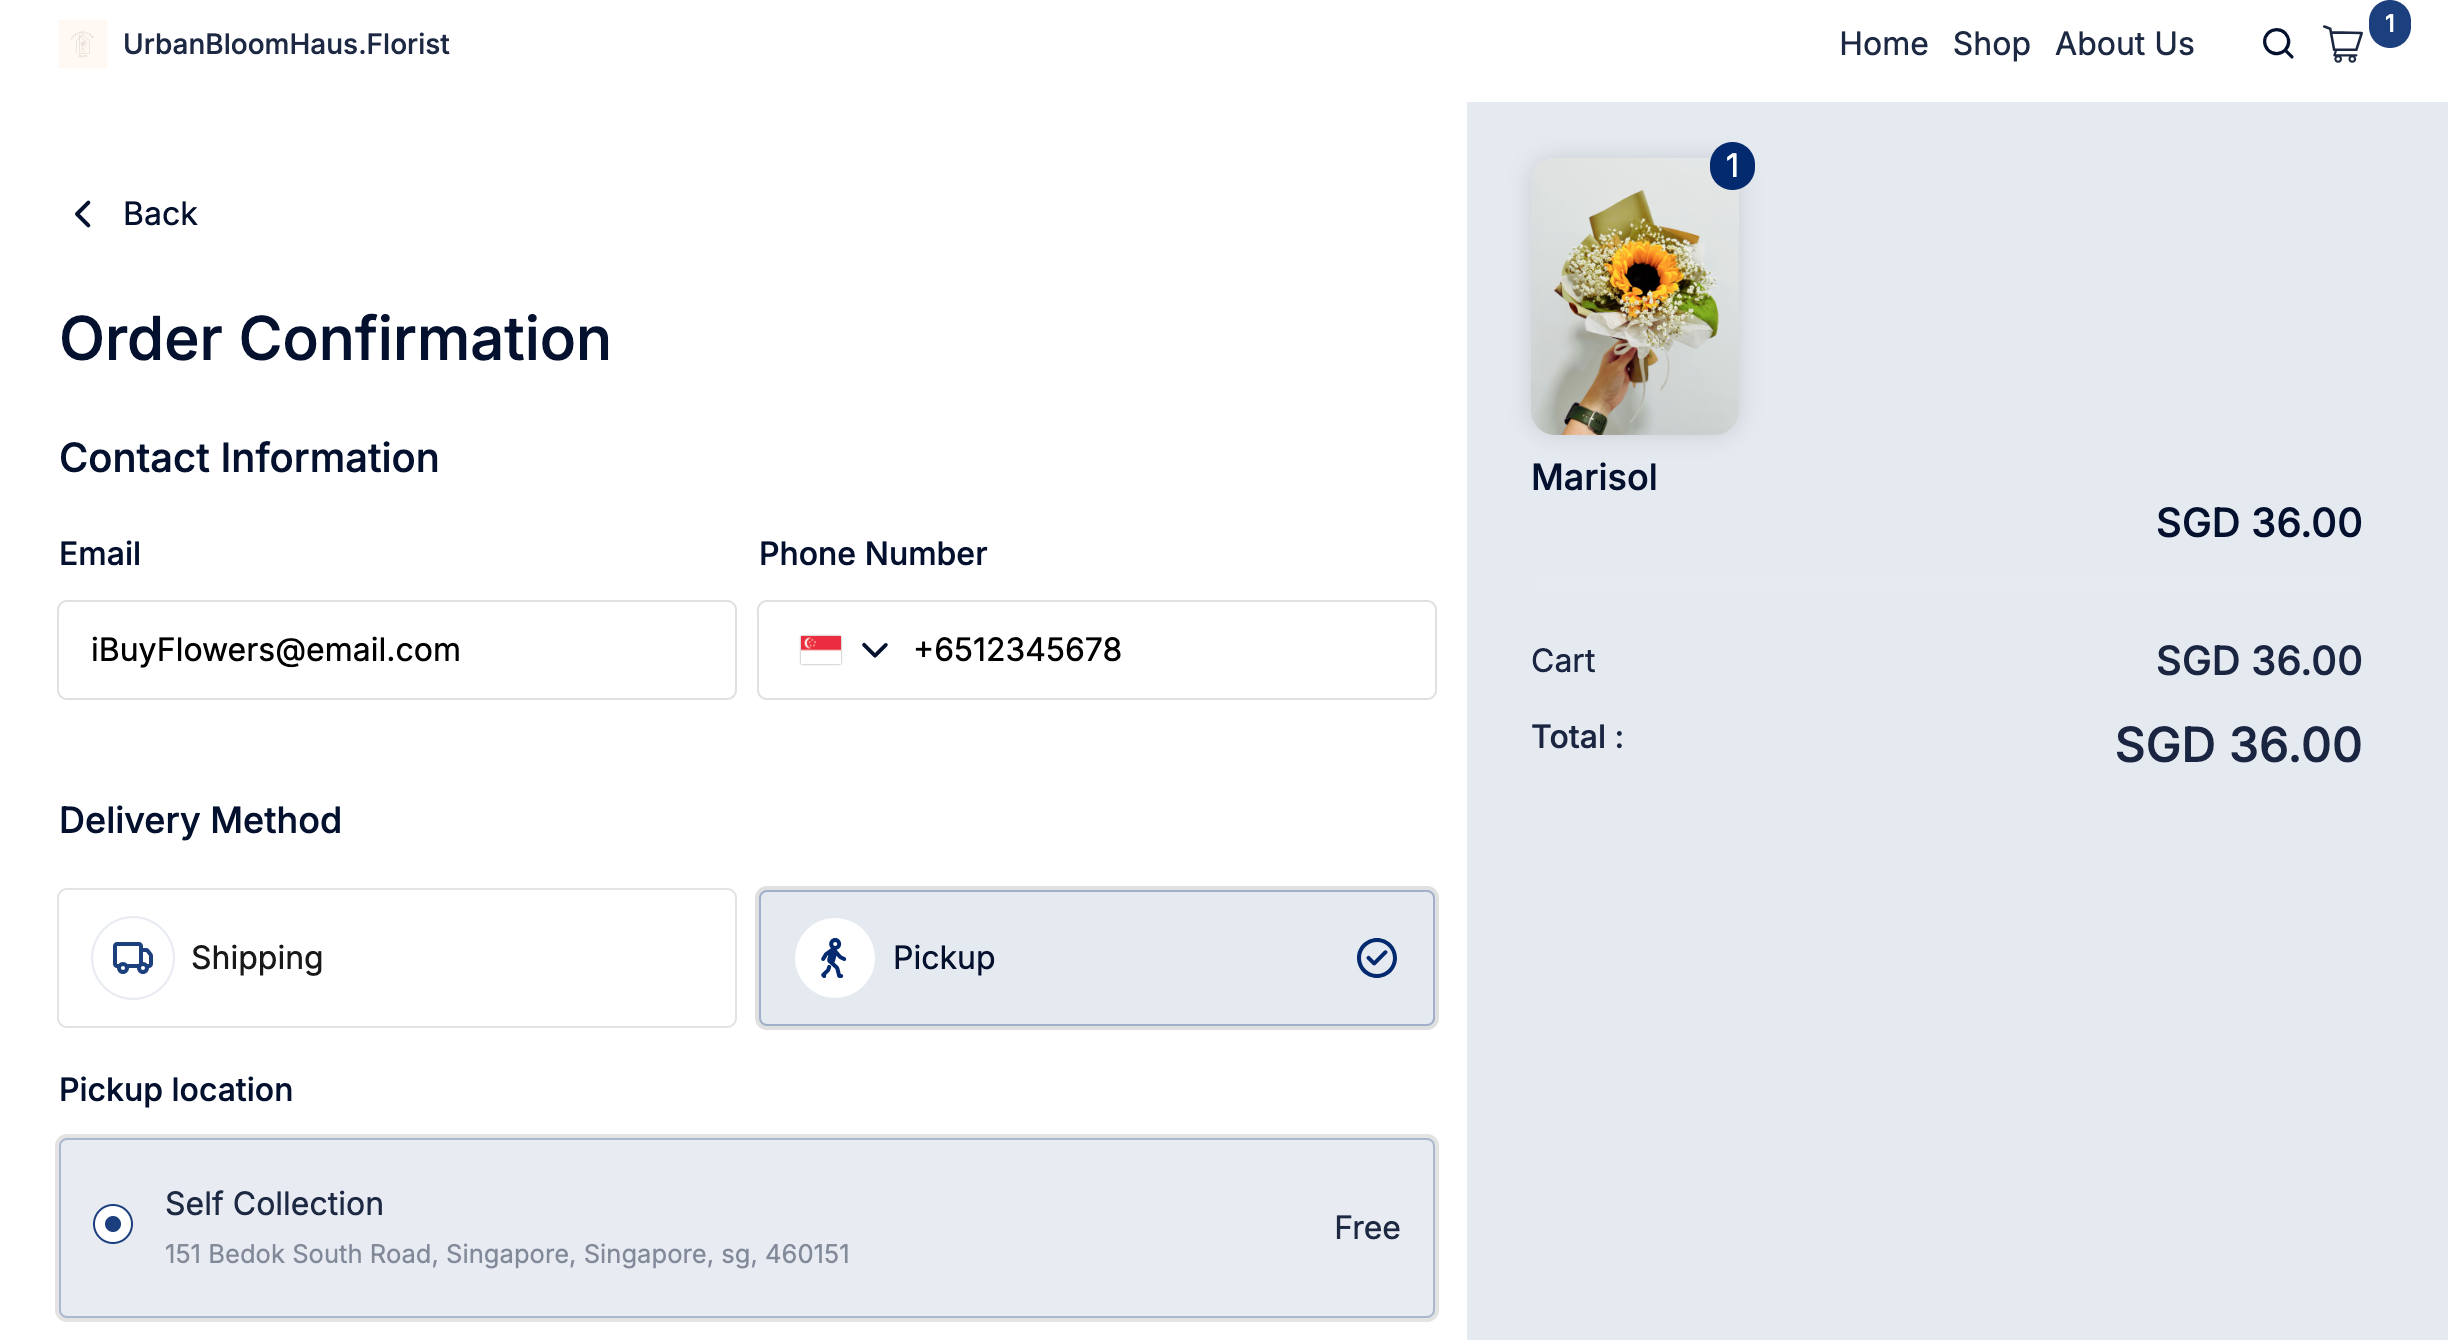
Task: Click the Singapore flag icon
Action: pos(820,650)
